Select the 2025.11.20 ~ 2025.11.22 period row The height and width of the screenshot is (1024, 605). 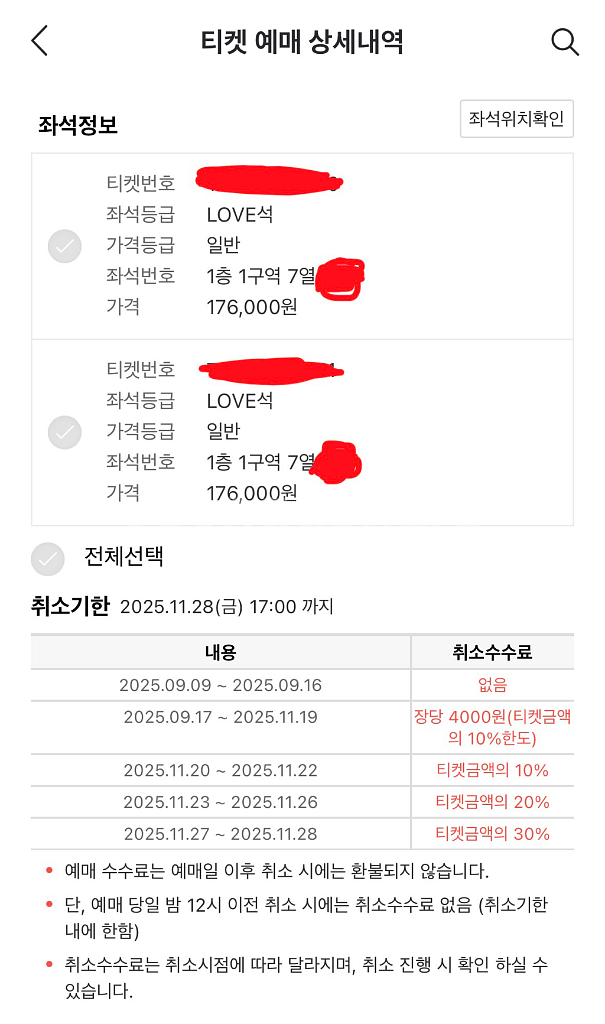(220, 770)
